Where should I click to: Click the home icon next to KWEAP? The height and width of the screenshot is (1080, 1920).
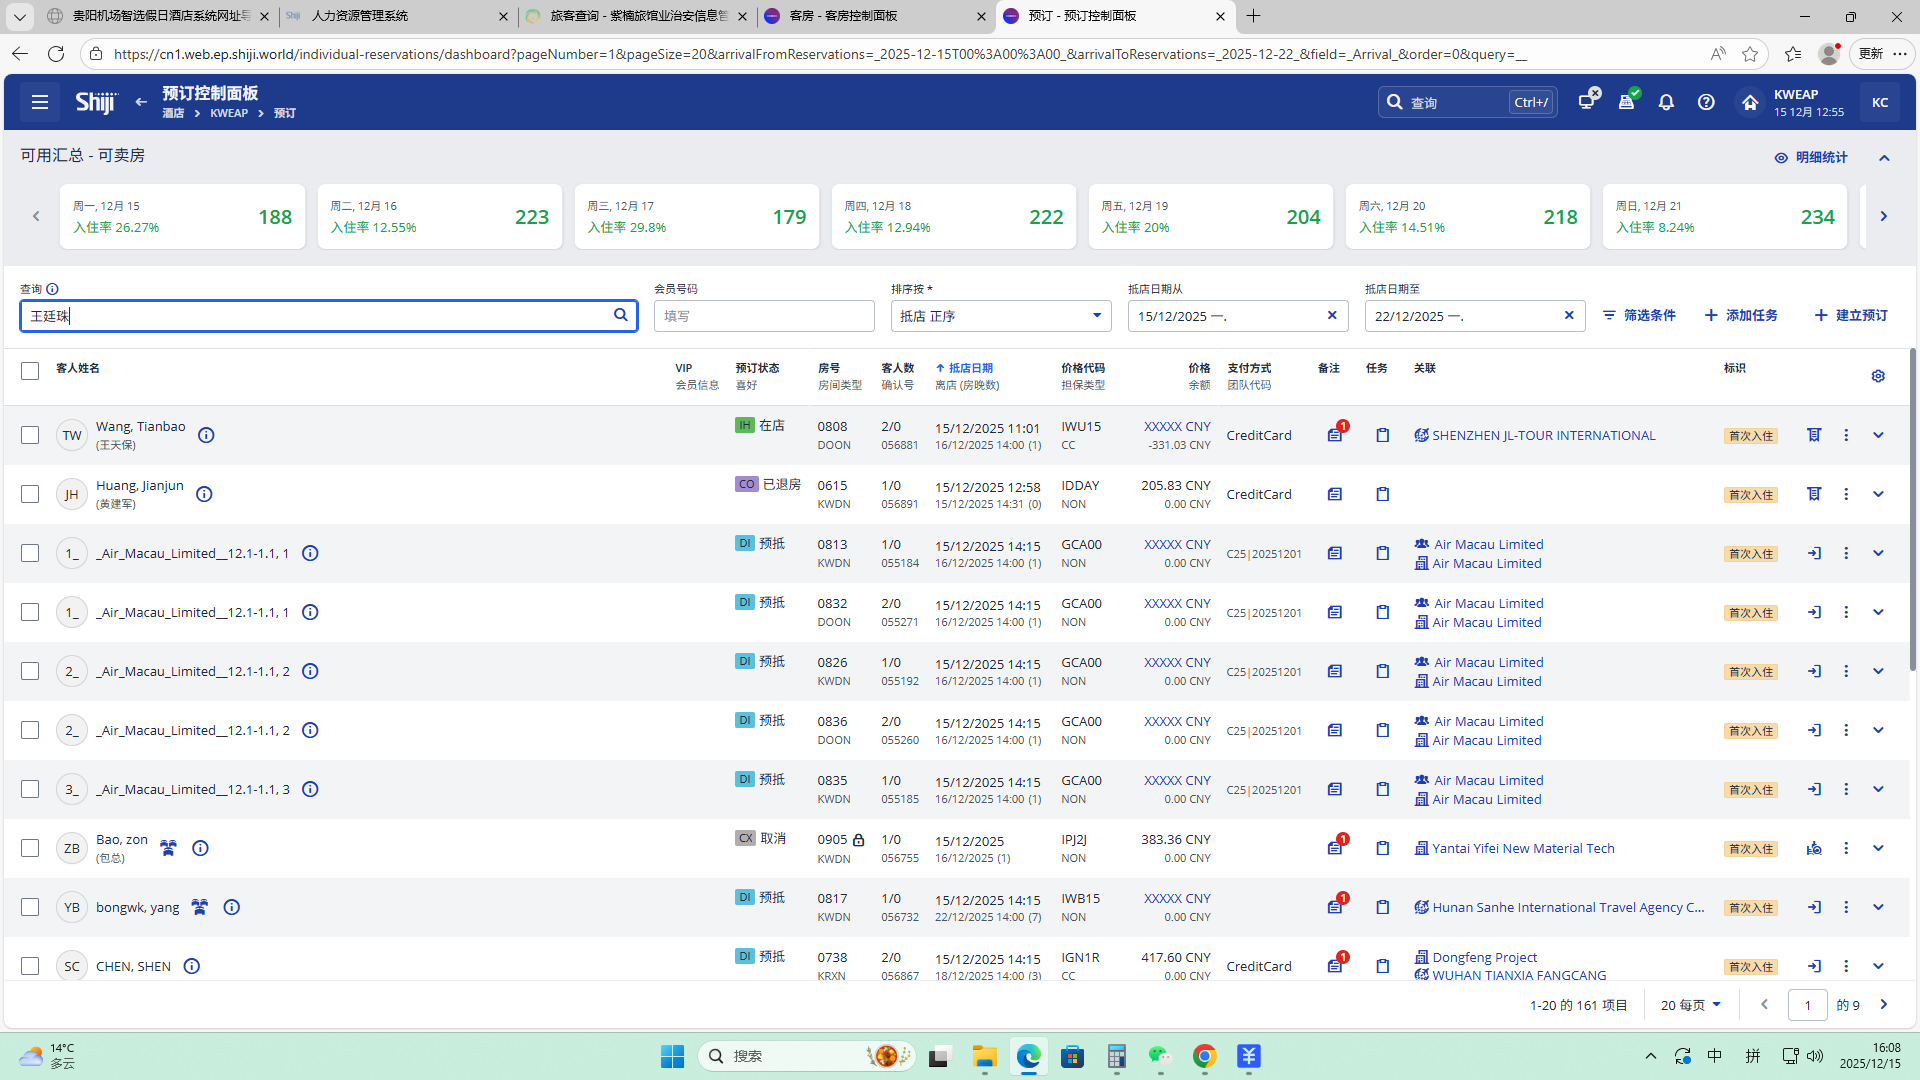1749,102
